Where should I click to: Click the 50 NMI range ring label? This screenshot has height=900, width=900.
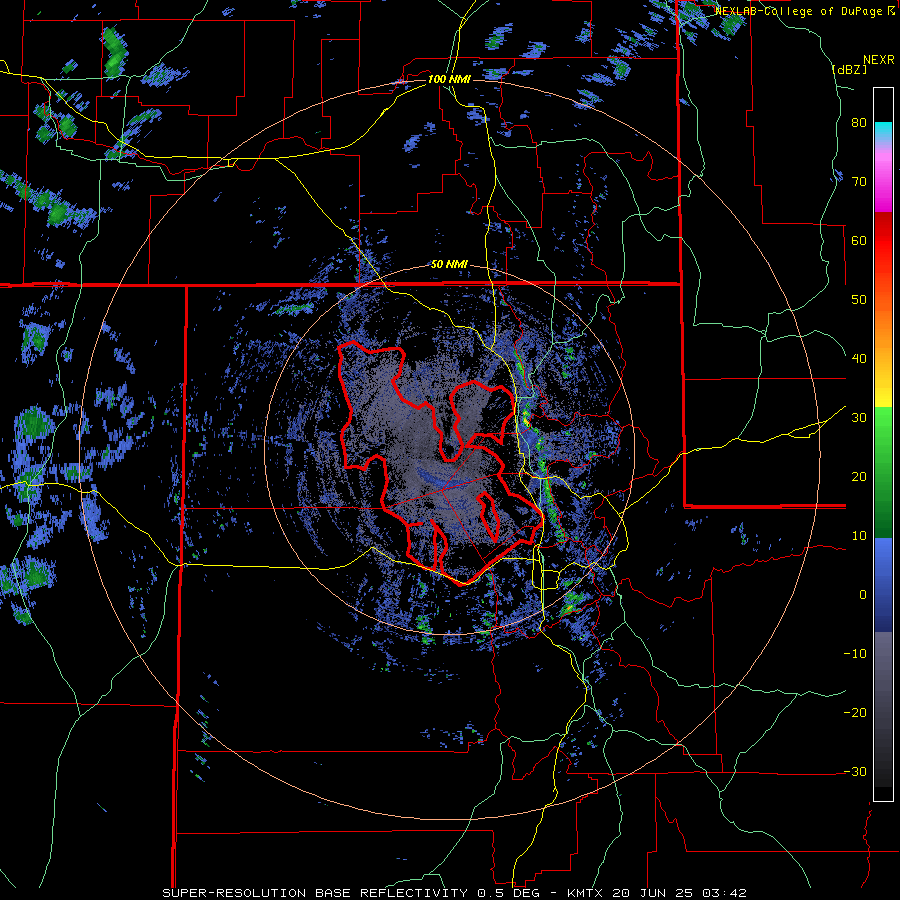449,264
